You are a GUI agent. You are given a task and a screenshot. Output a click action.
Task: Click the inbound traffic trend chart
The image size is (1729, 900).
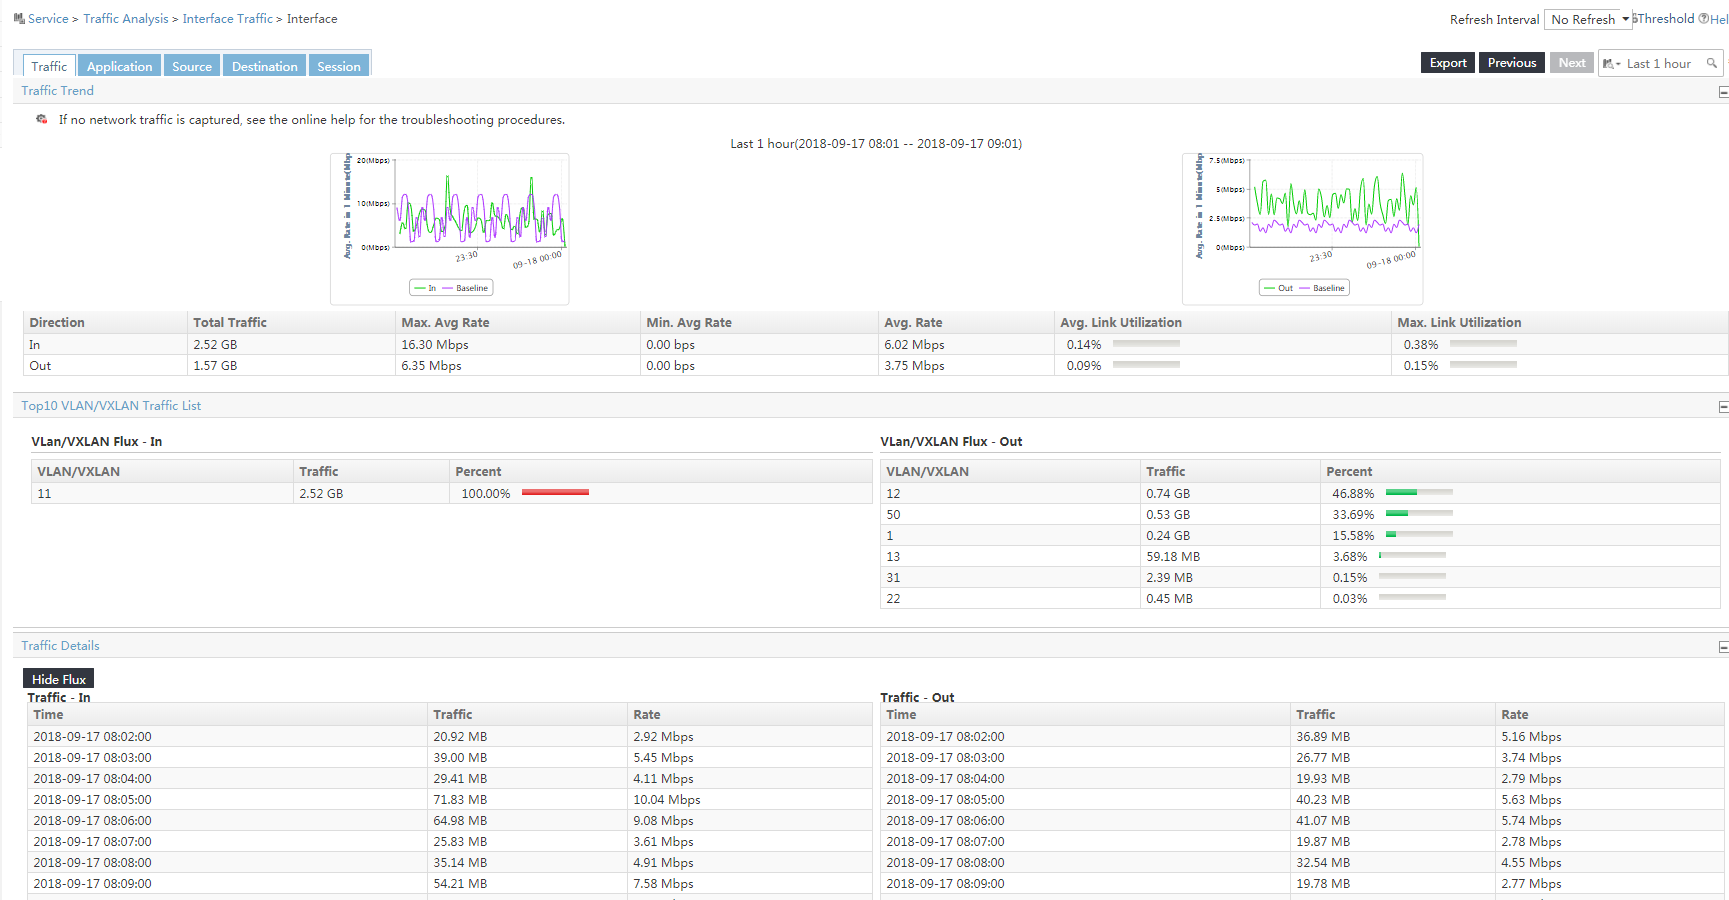(x=450, y=229)
